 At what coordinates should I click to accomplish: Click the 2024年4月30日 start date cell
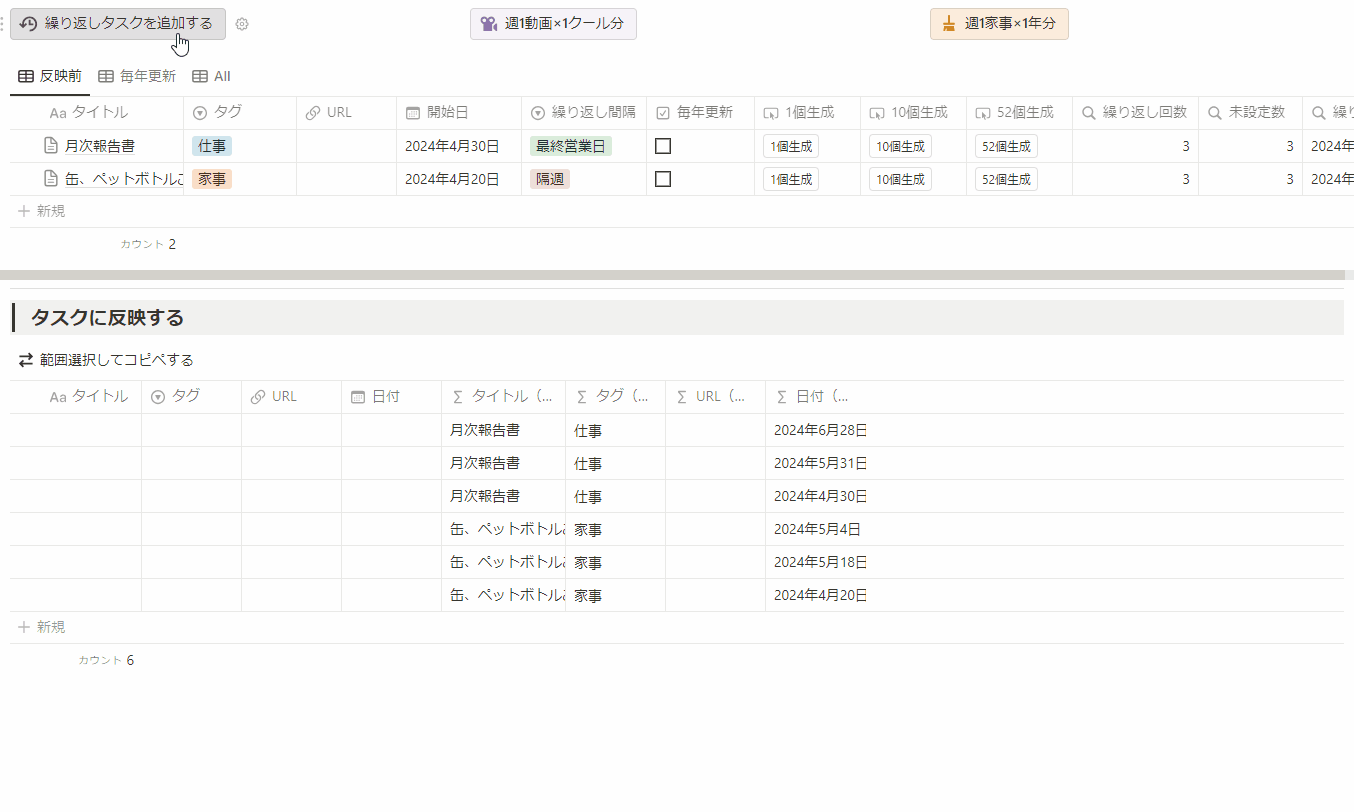click(452, 146)
